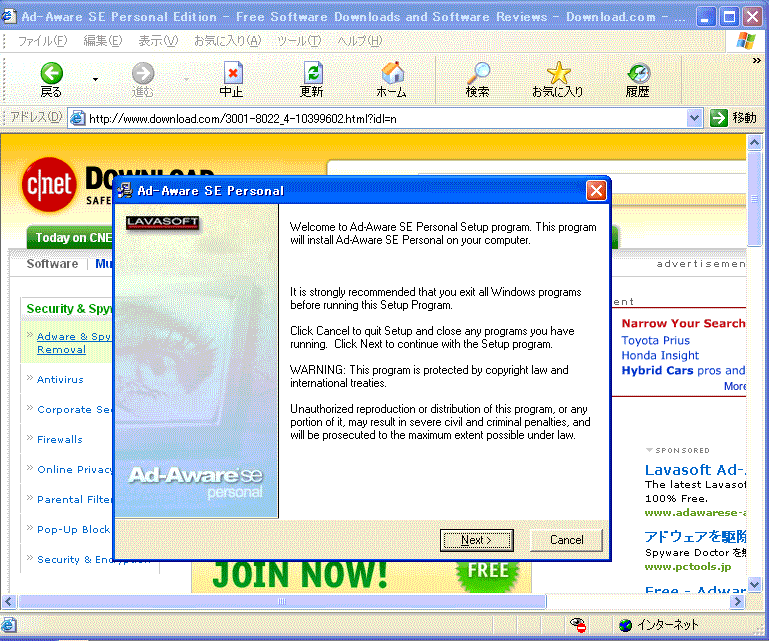This screenshot has width=769, height=641.
Task: Open the Corporate Security link
Action: (75, 410)
